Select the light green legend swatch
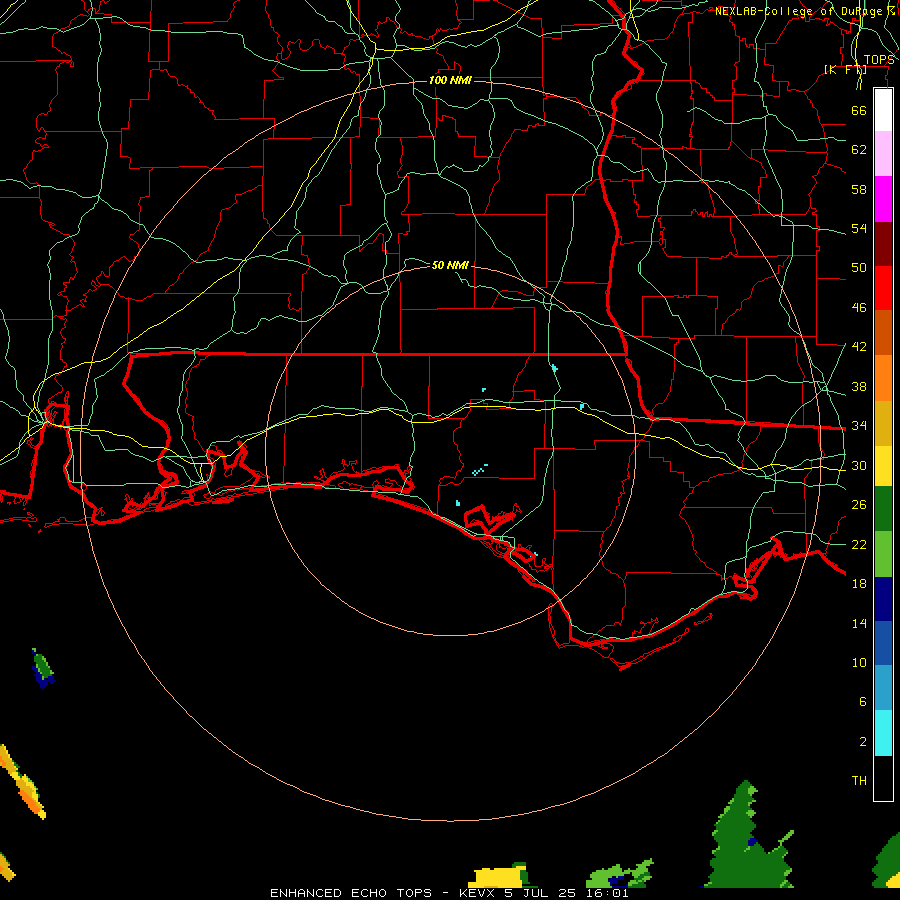The height and width of the screenshot is (900, 900). [x=883, y=554]
